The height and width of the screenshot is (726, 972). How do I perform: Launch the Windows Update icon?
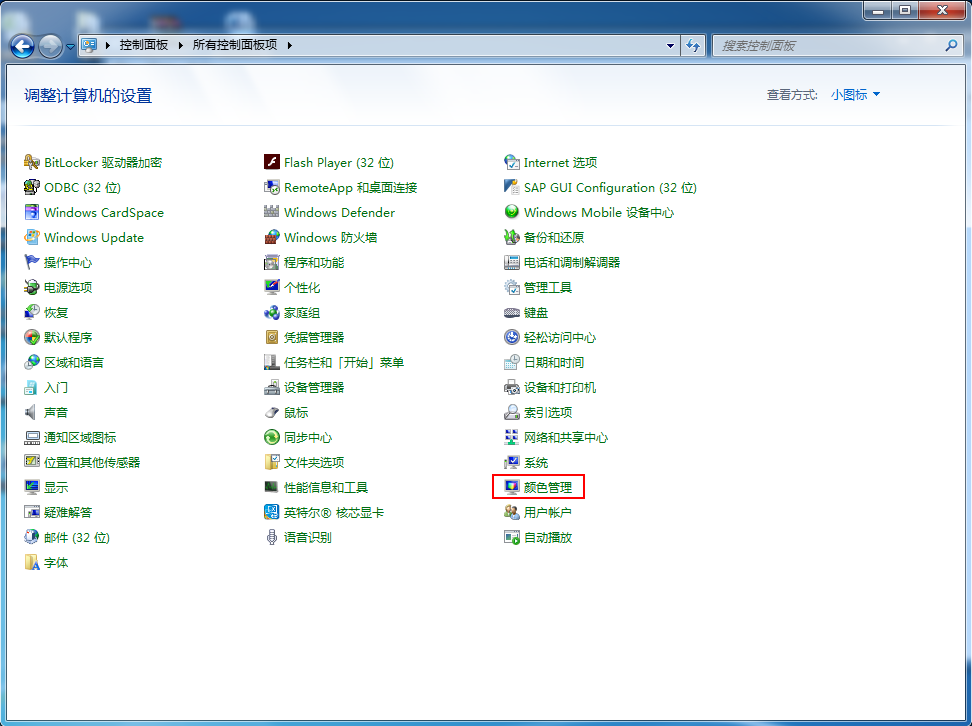[x=32, y=237]
